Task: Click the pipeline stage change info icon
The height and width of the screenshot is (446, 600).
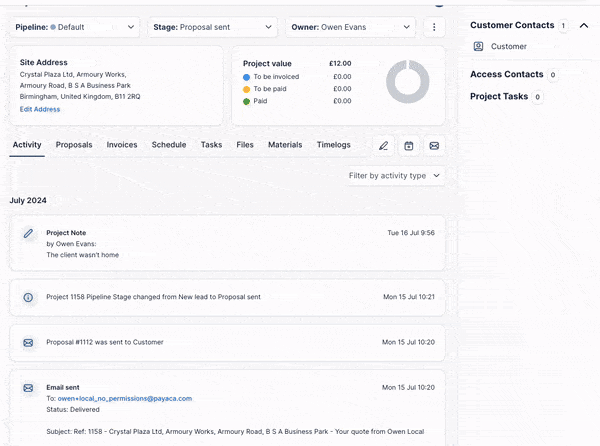Action: coord(28,297)
